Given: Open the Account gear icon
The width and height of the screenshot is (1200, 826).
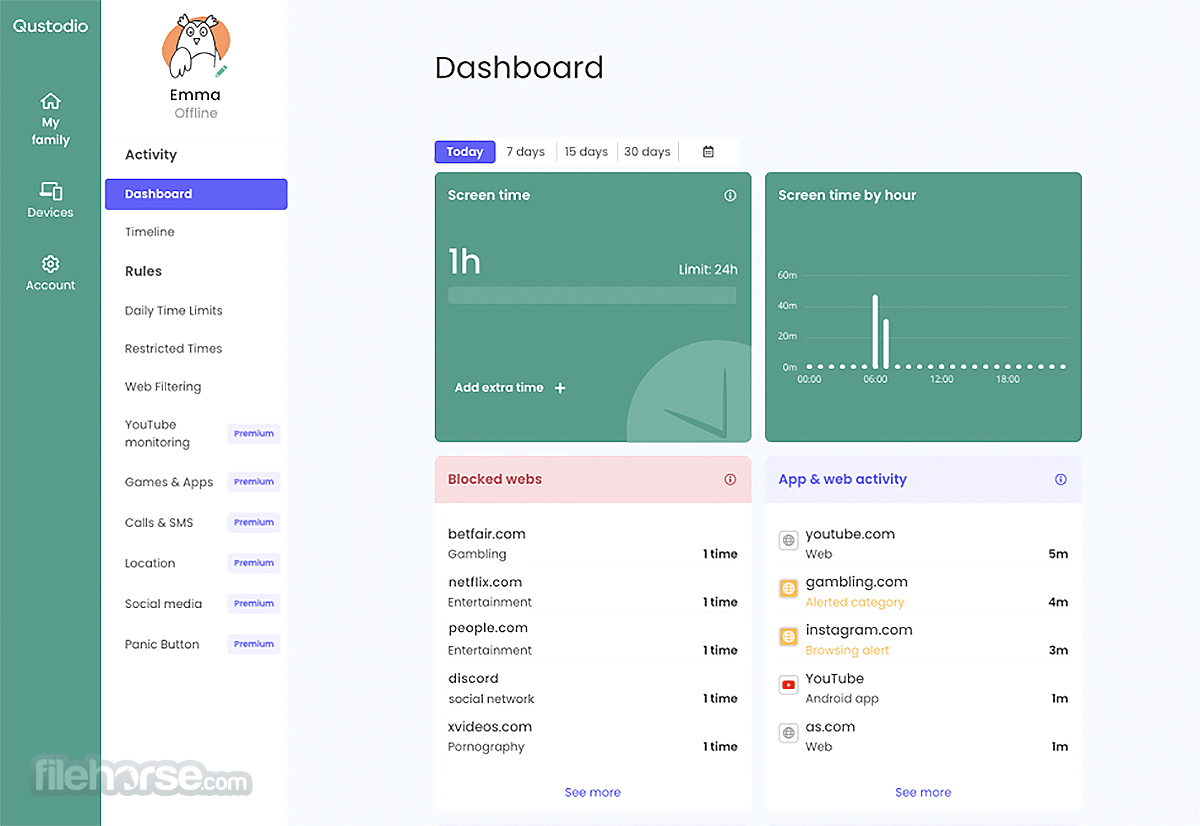Looking at the screenshot, I should (x=50, y=264).
